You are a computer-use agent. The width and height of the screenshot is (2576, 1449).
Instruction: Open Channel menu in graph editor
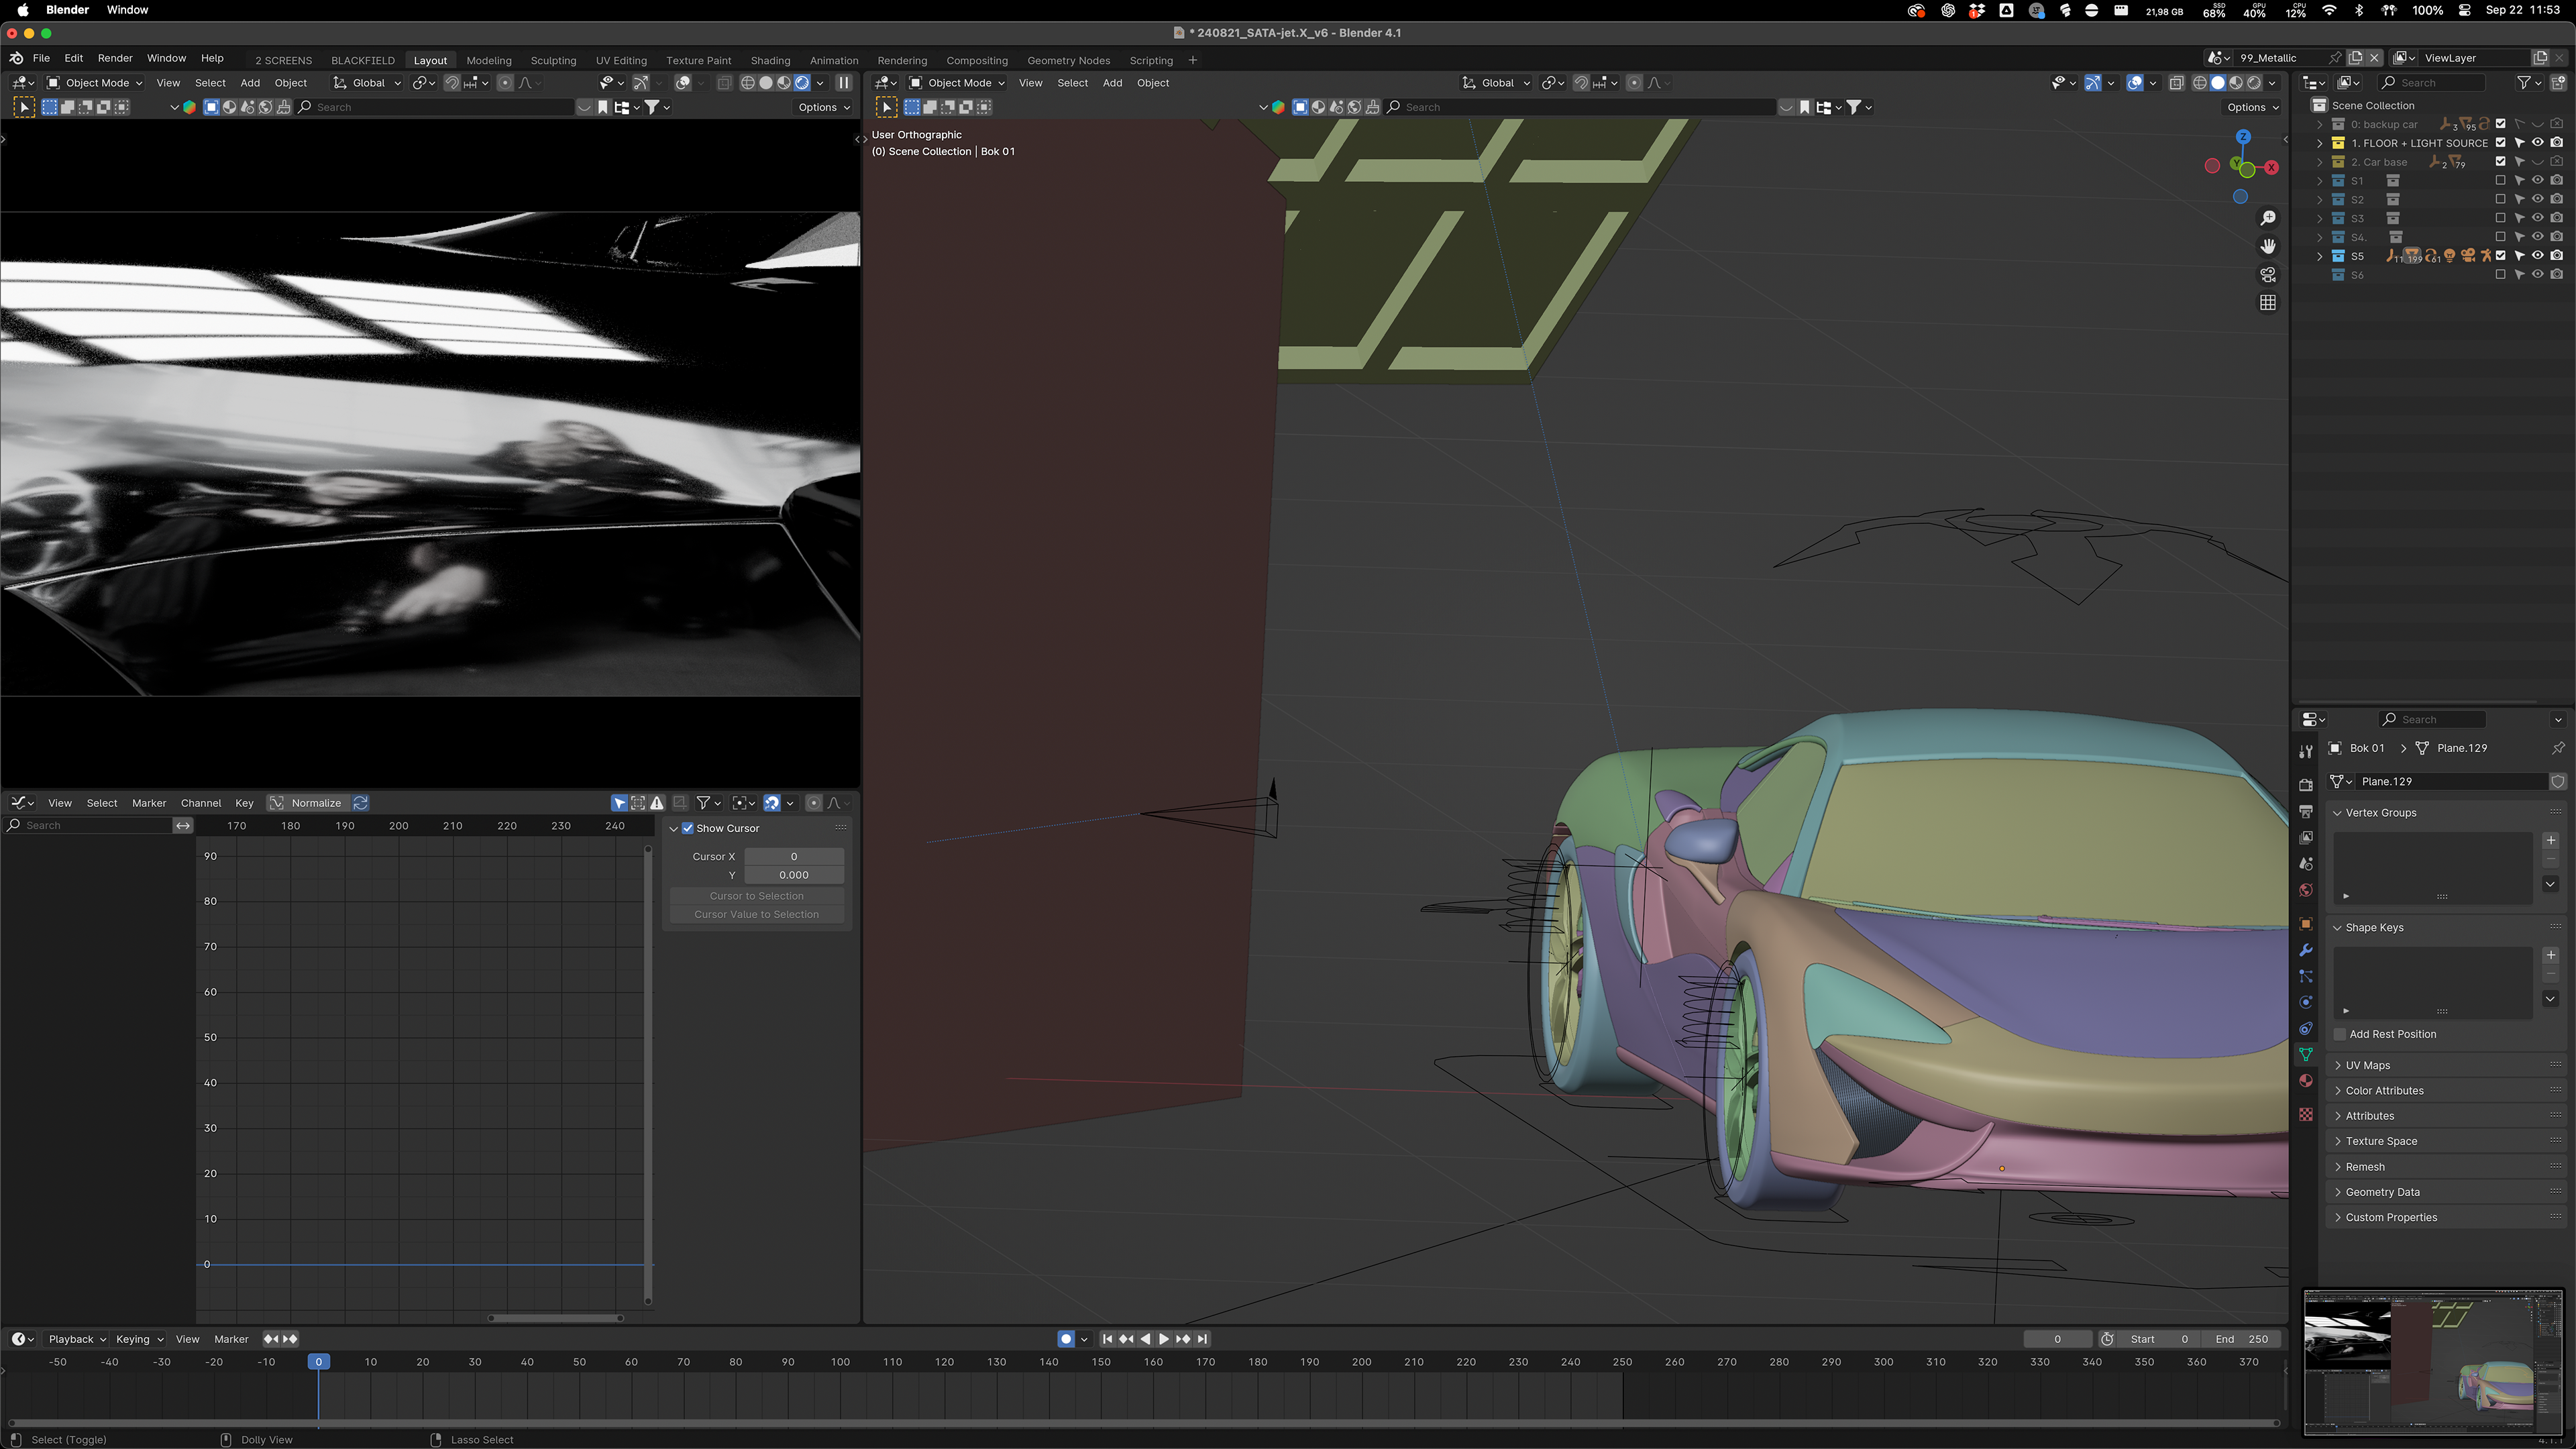(x=201, y=803)
